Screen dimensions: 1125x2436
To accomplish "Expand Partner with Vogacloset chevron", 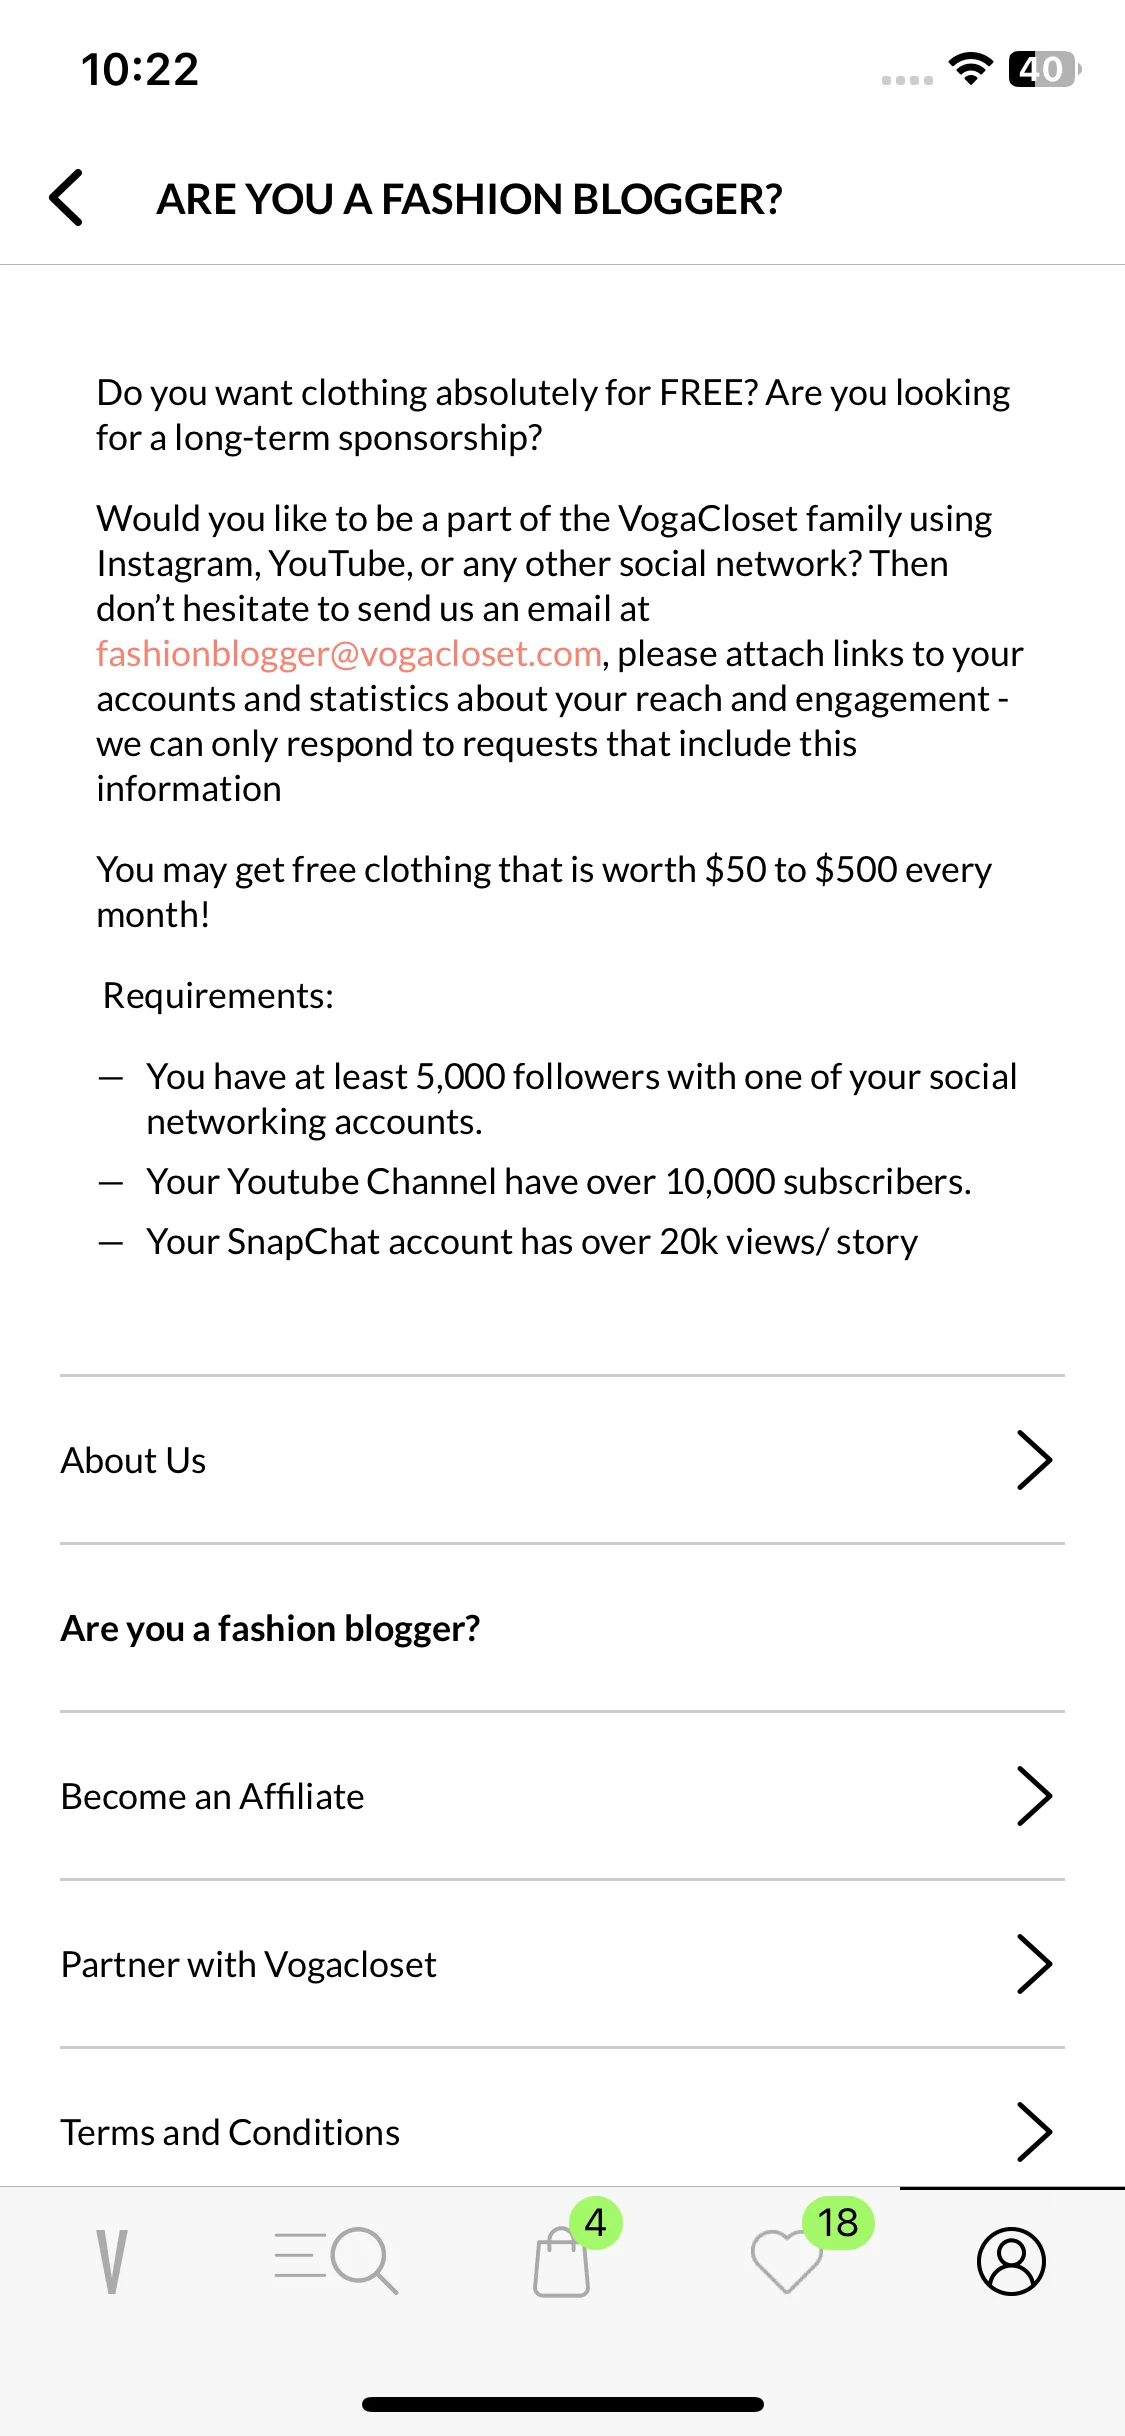I will [x=1035, y=1964].
